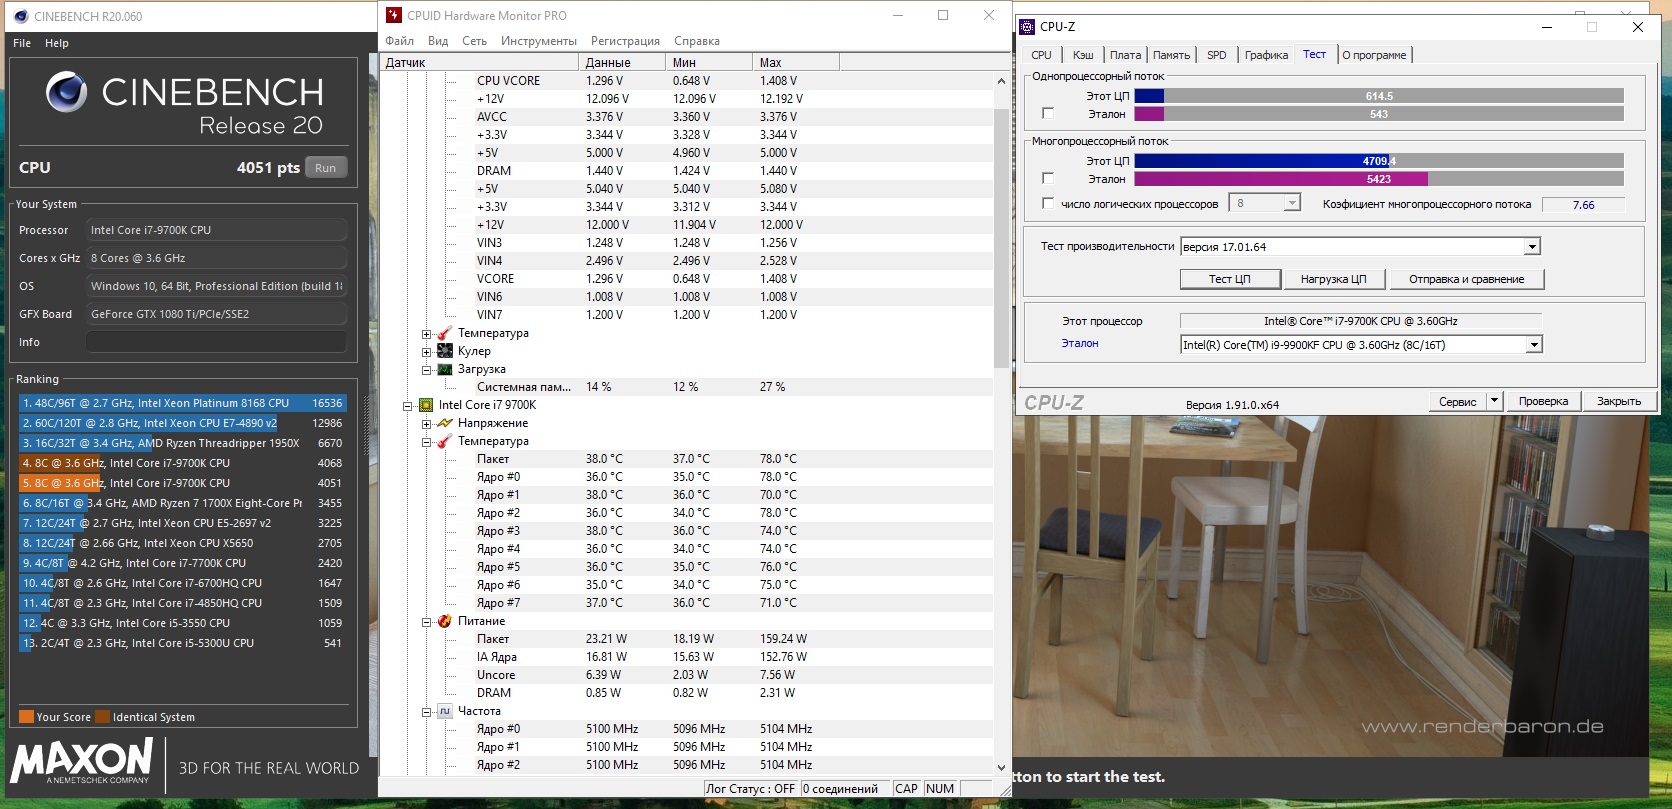The image size is (1672, 809).
Task: Expand the Напряжение node under Intel Core i7 9700K
Action: coord(426,424)
